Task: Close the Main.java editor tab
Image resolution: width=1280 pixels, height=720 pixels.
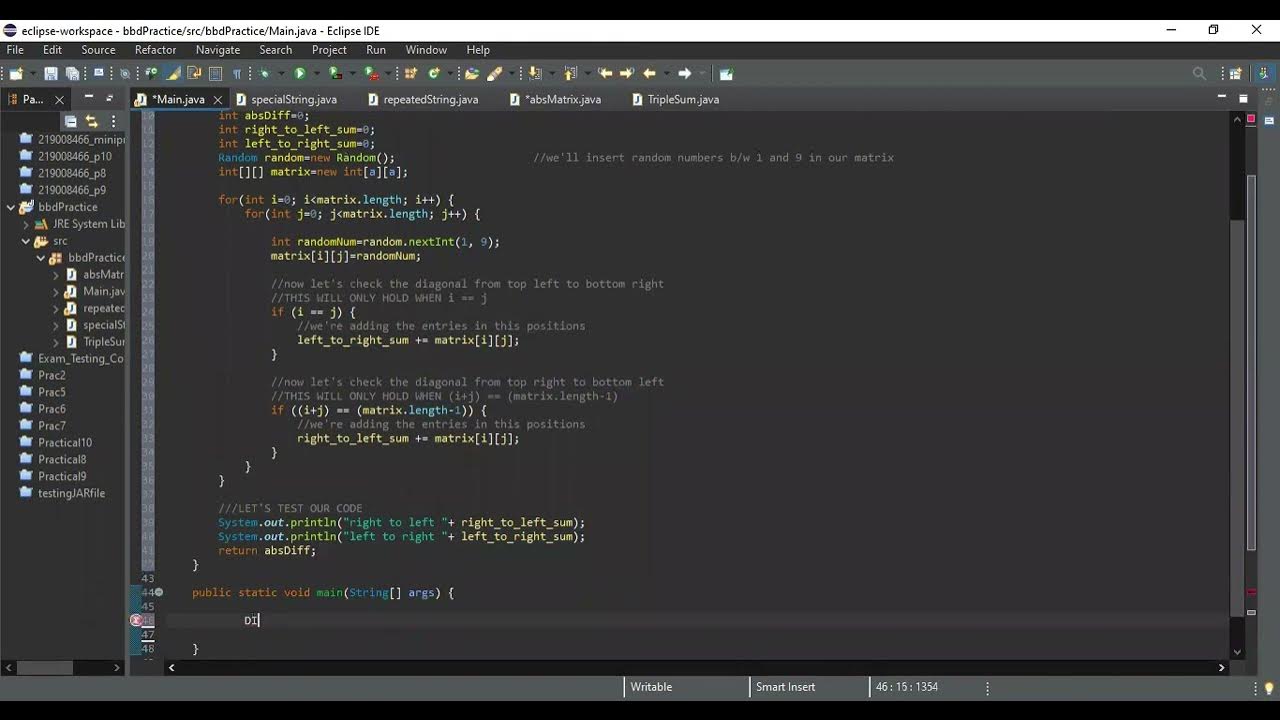Action: [x=217, y=99]
